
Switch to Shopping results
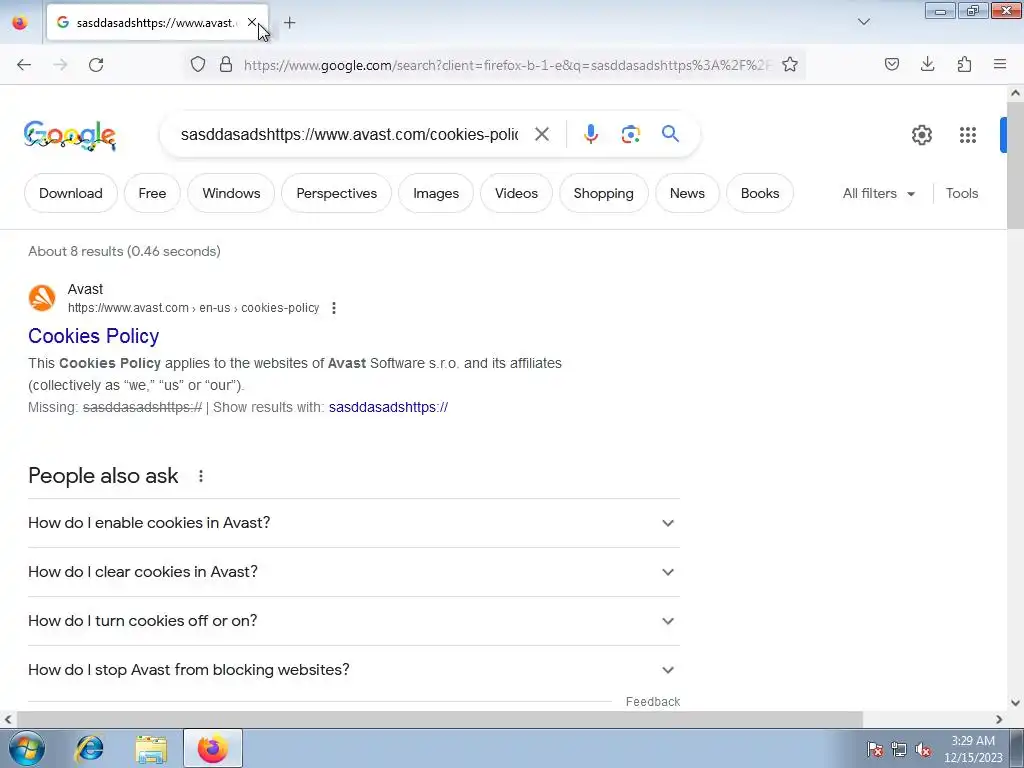[x=603, y=193]
